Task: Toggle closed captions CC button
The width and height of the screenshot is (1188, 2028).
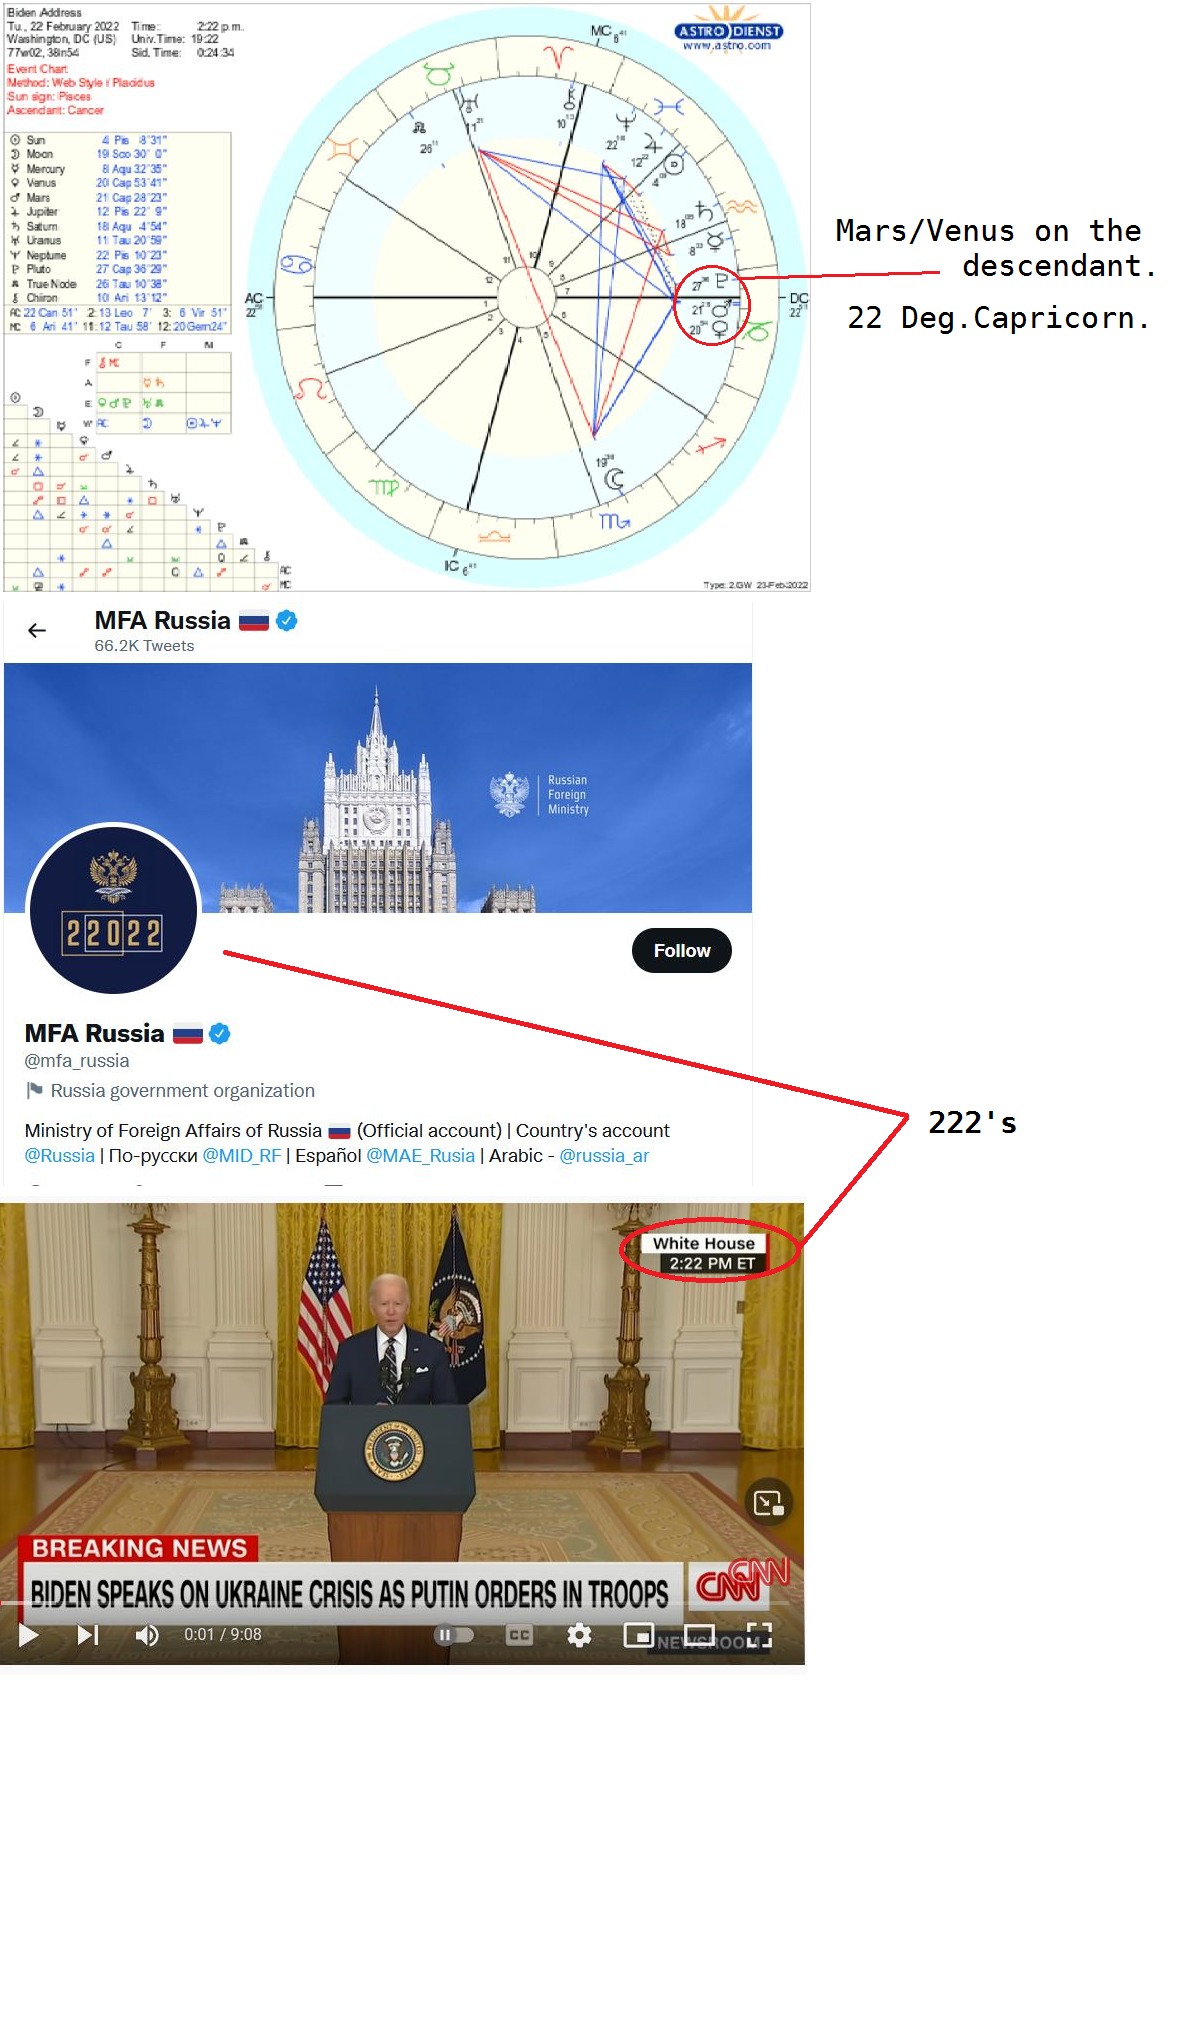Action: pos(519,1635)
